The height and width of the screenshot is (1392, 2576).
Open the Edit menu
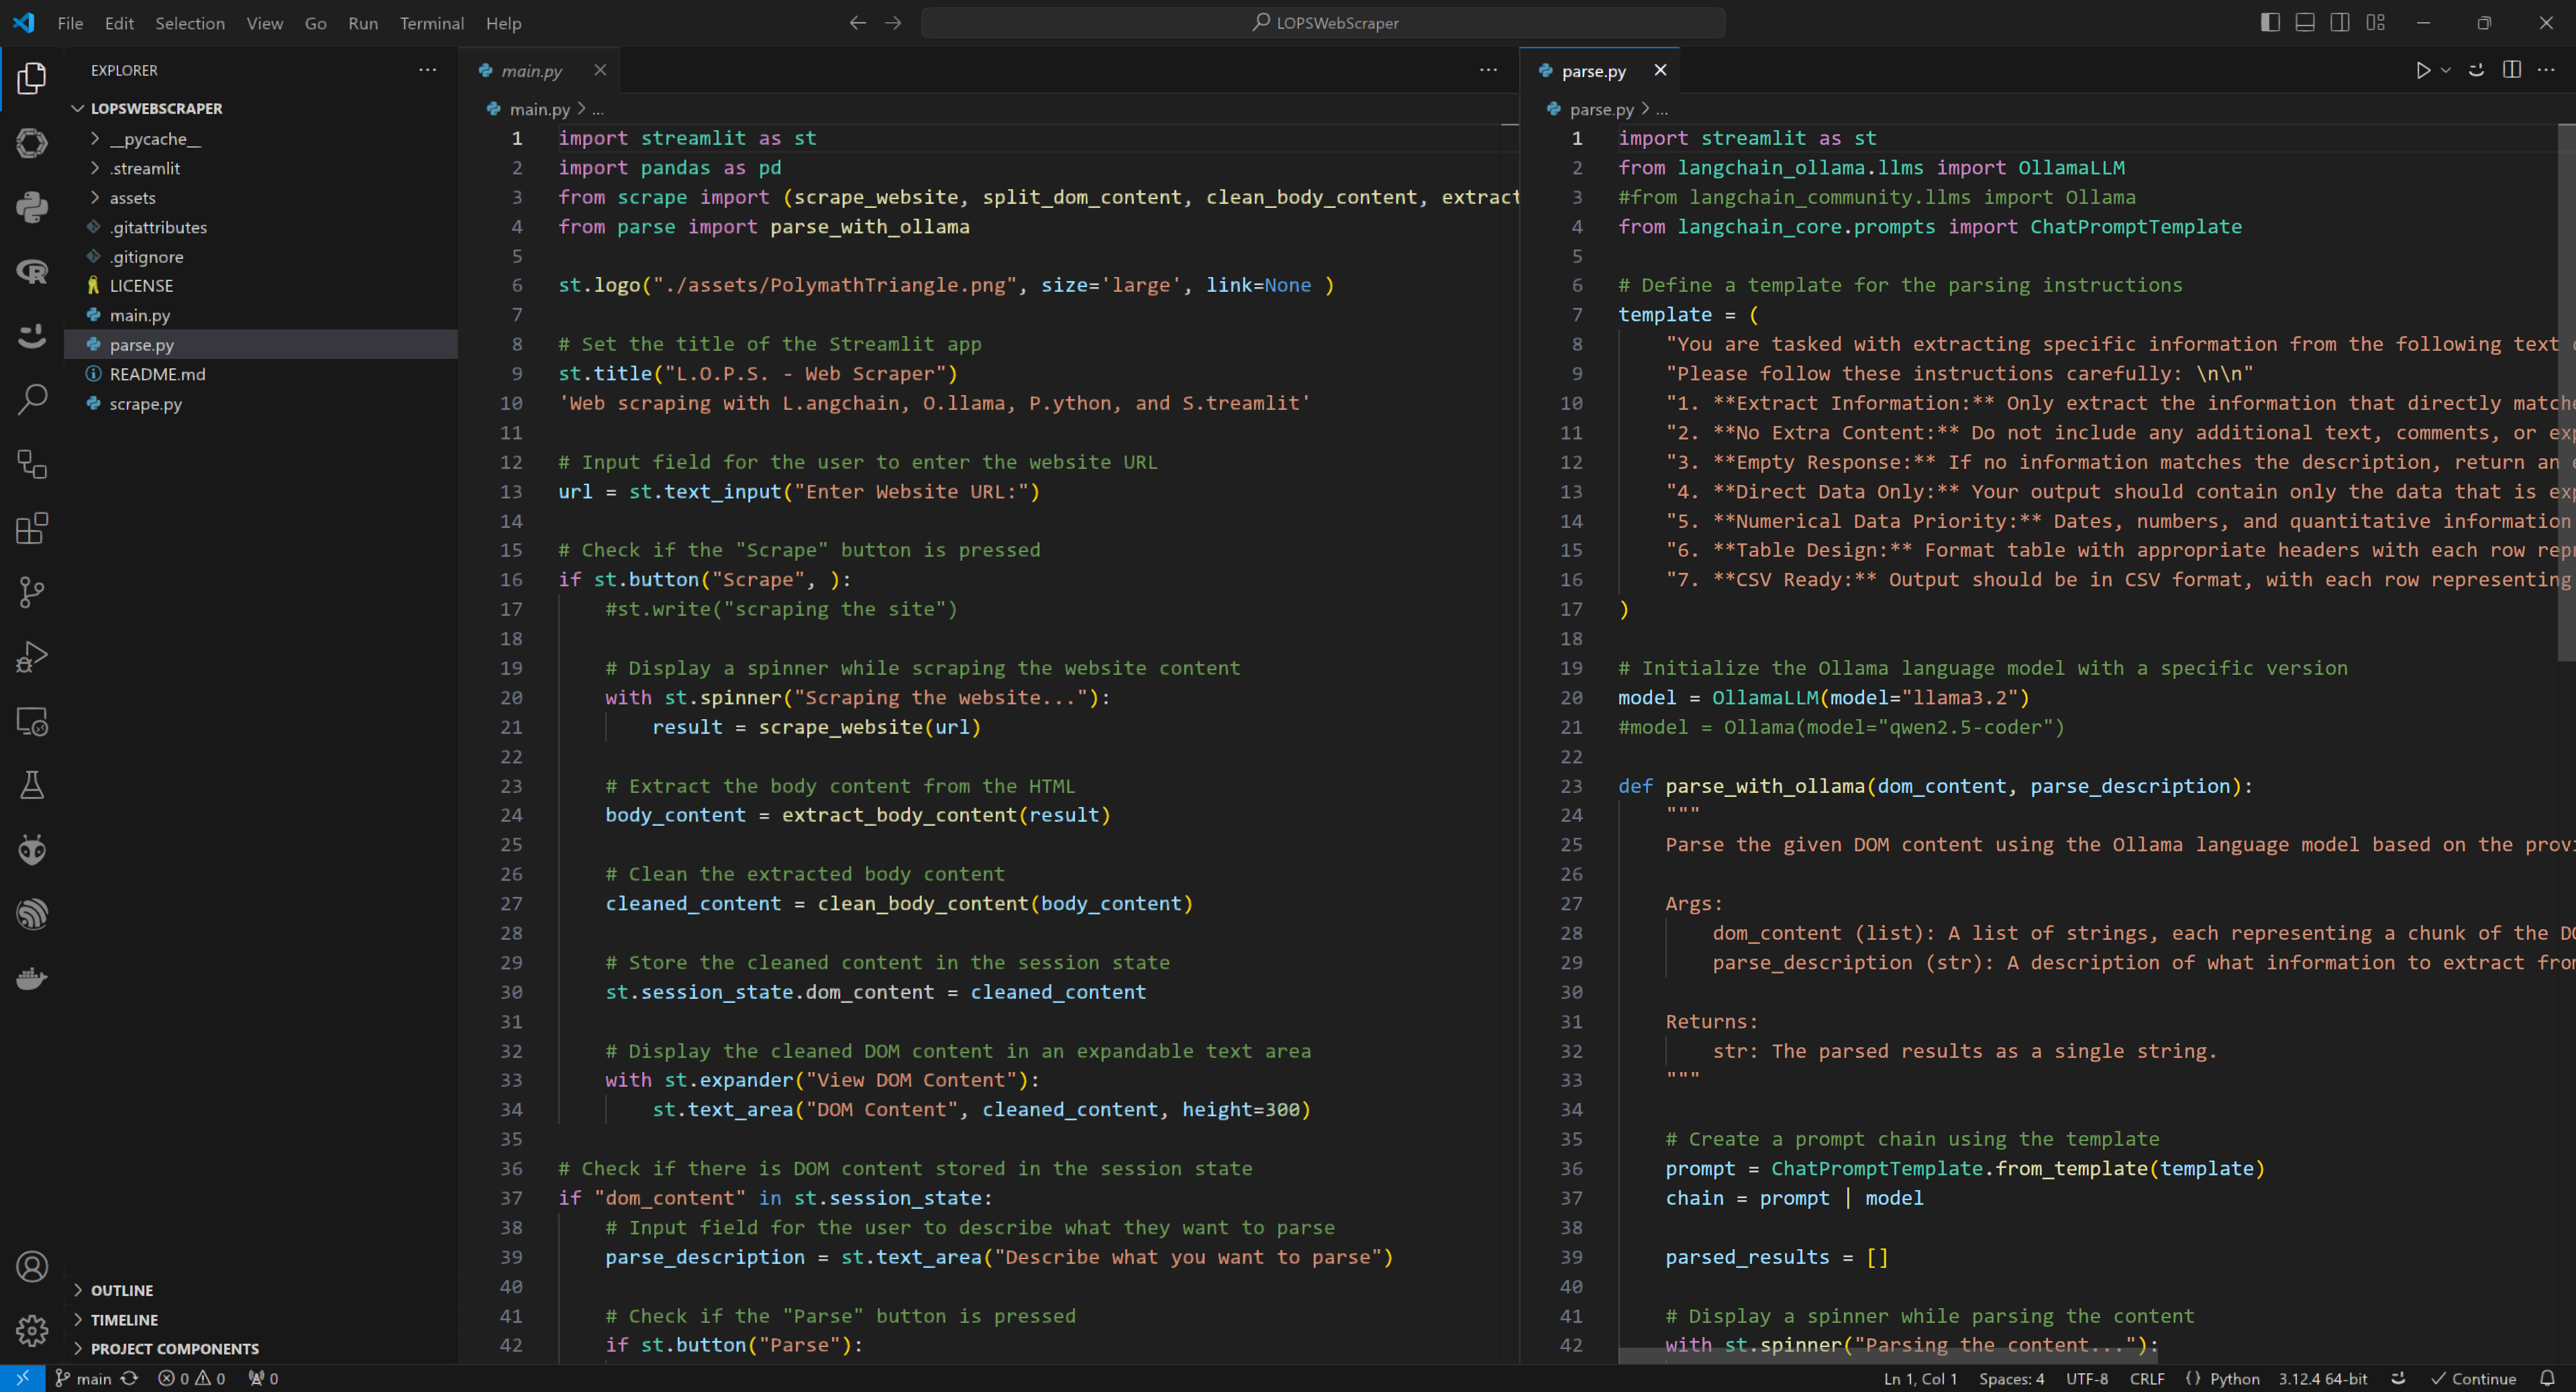(x=119, y=23)
